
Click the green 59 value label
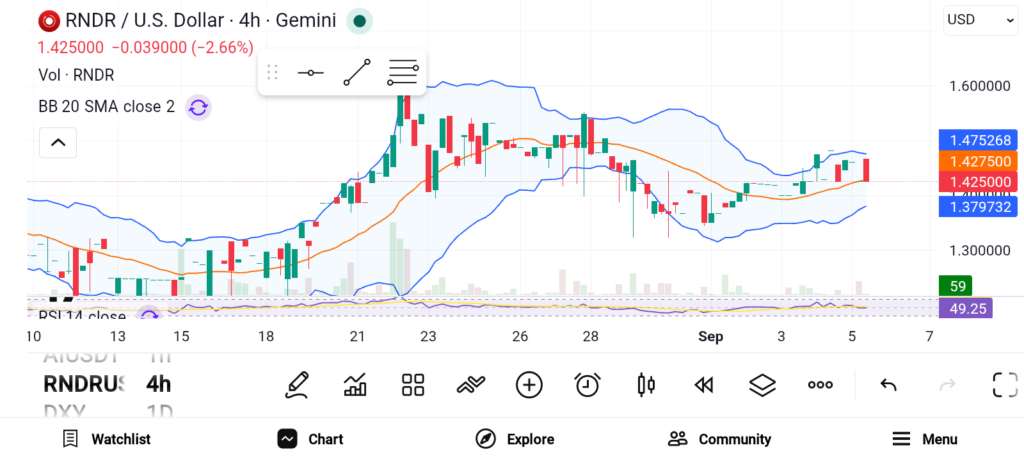[x=955, y=286]
